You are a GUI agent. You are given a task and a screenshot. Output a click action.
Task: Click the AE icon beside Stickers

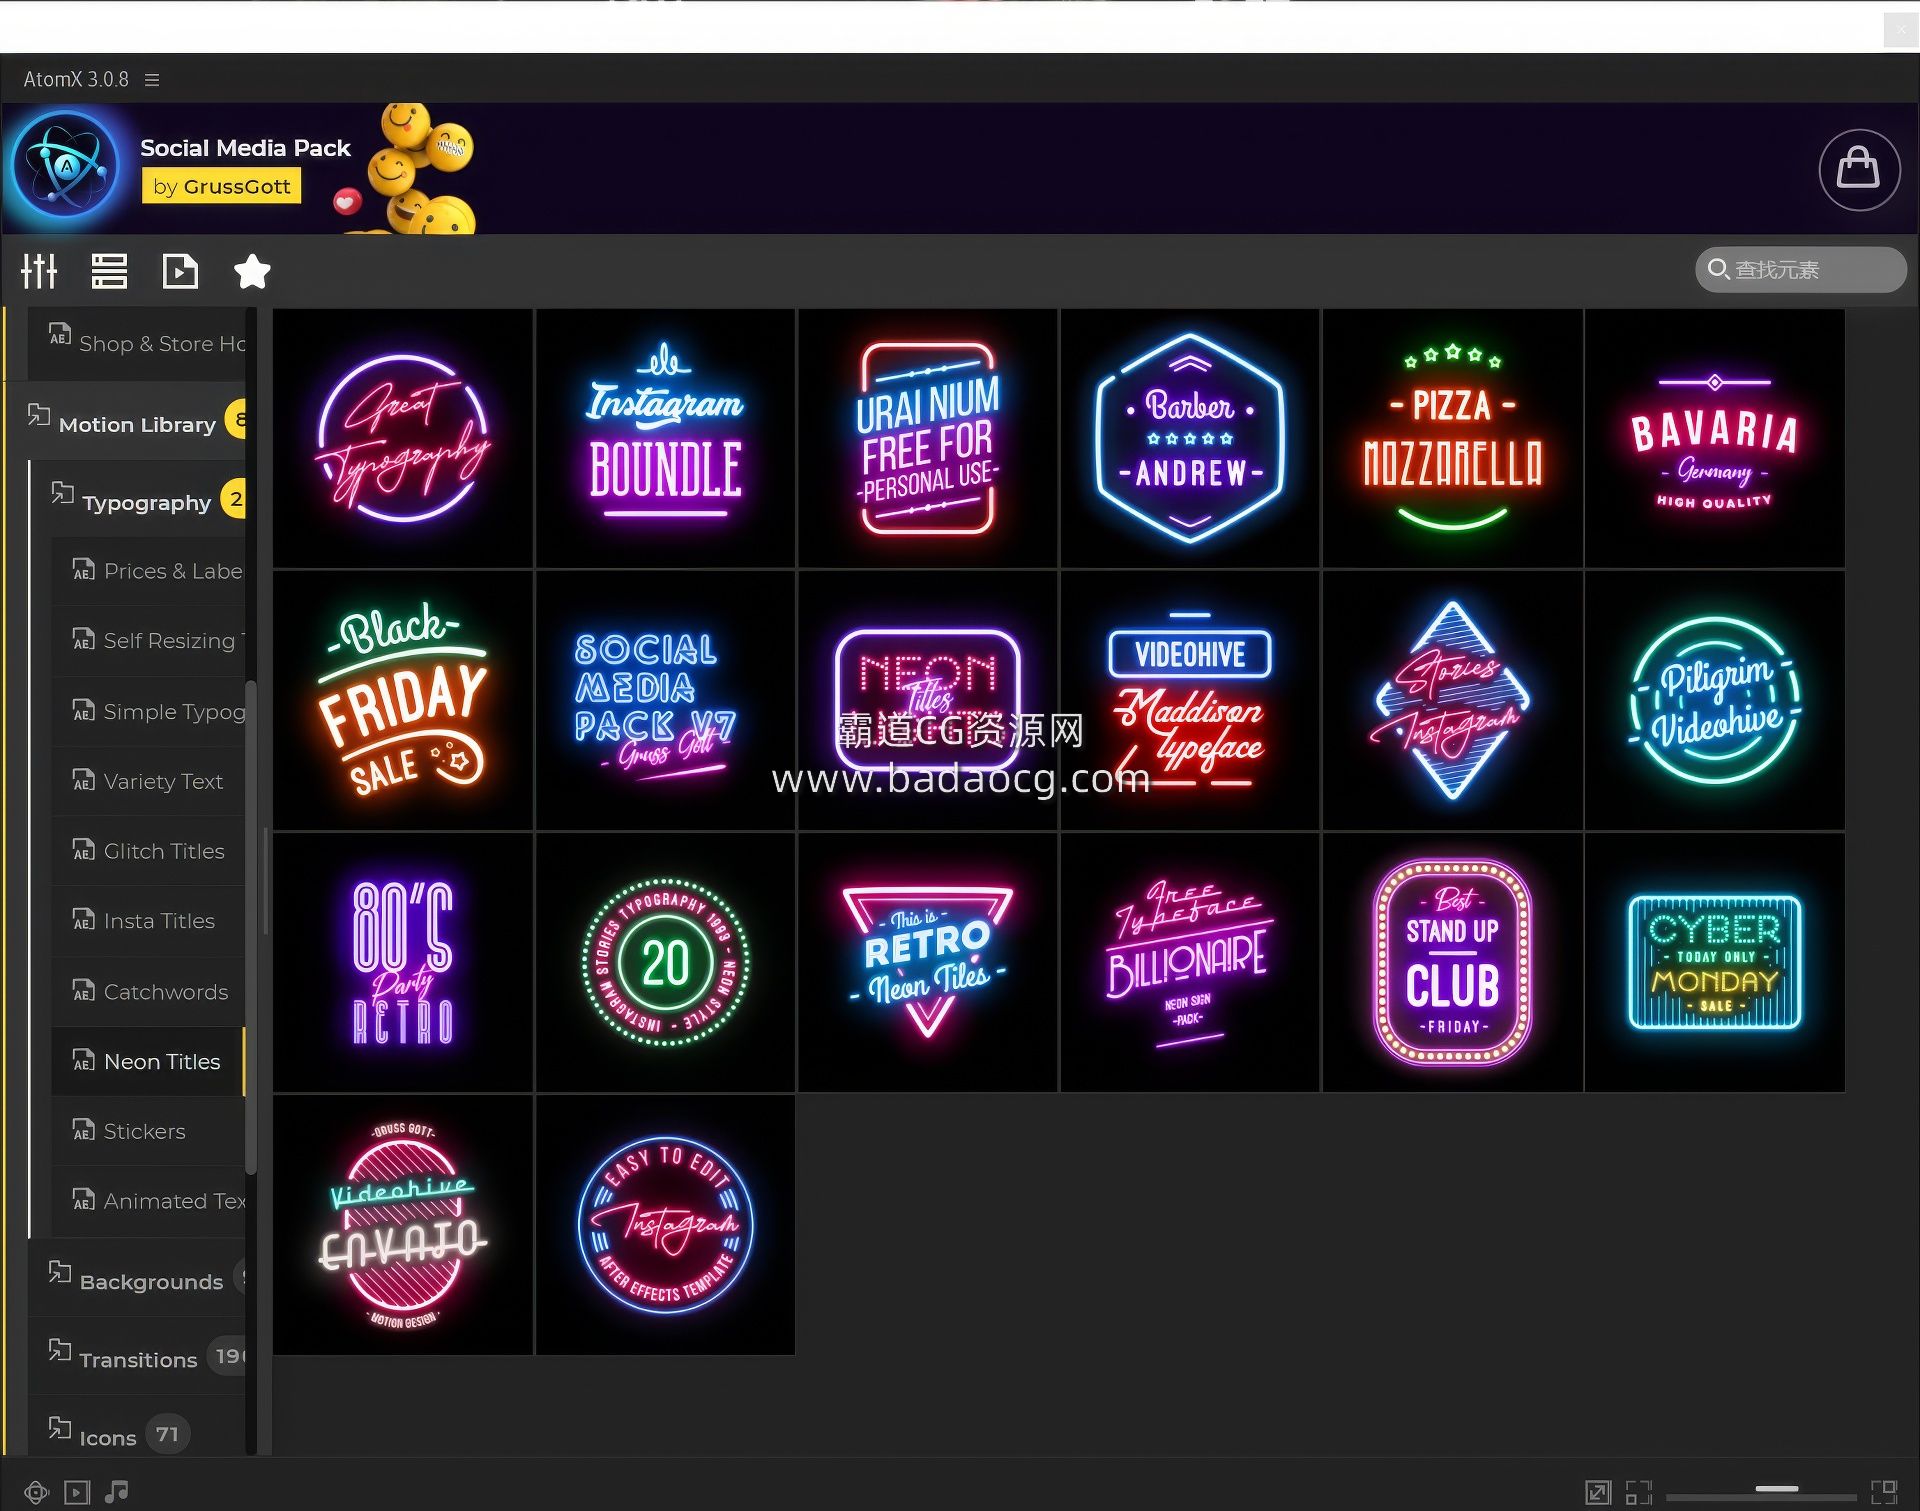(x=84, y=1130)
